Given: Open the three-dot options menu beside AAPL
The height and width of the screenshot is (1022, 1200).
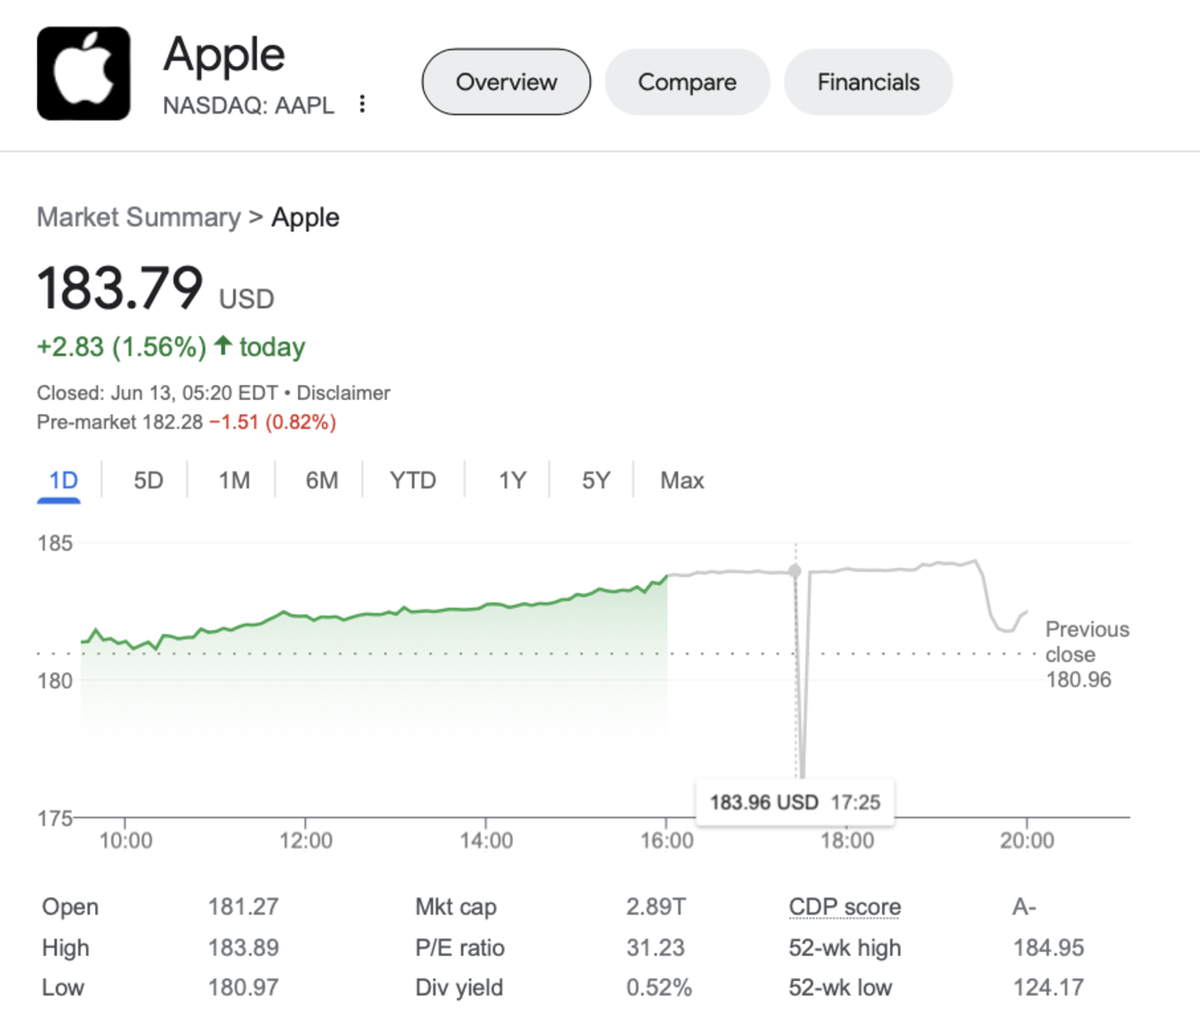Looking at the screenshot, I should (x=362, y=103).
